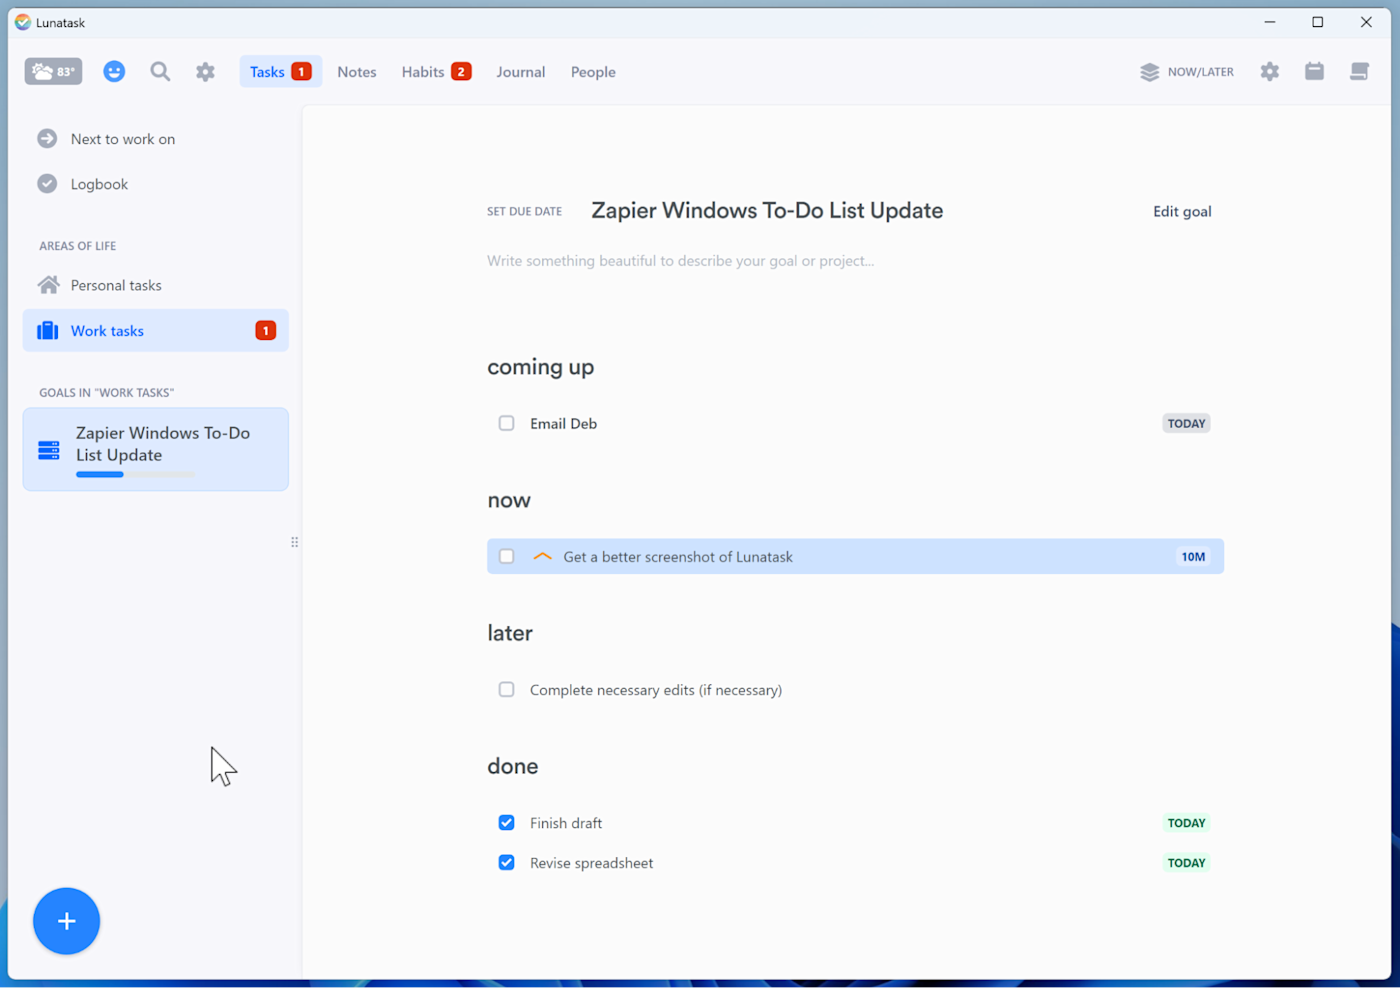Click the sidebar resize grip handle
Image resolution: width=1400 pixels, height=988 pixels.
pyautogui.click(x=294, y=542)
